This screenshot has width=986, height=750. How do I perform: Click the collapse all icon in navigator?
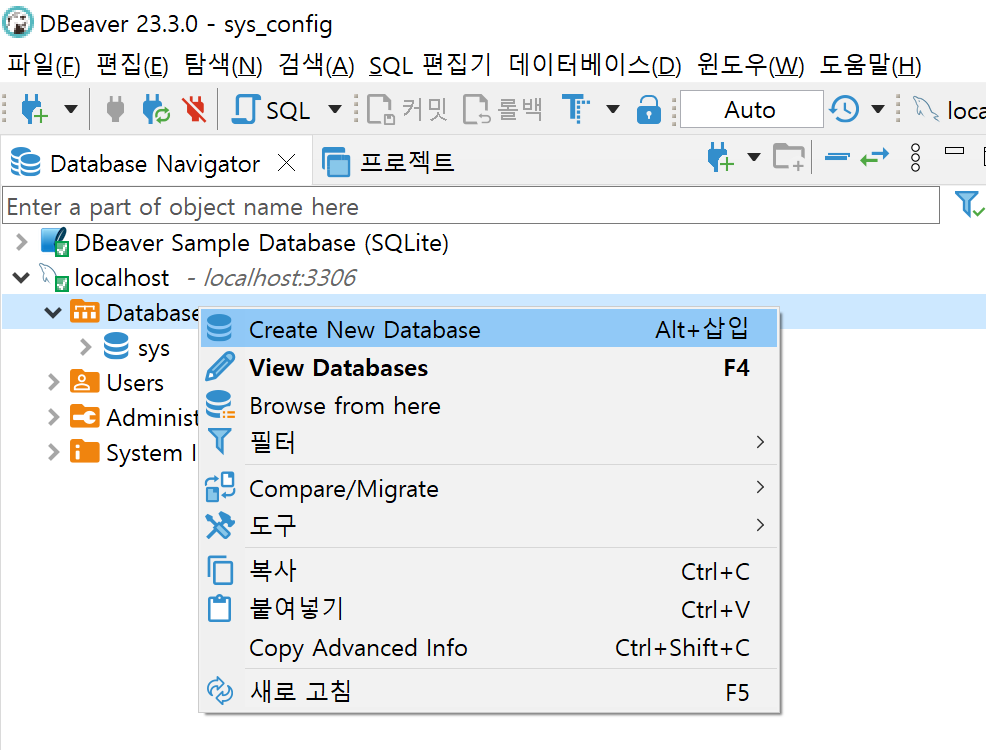pos(837,157)
